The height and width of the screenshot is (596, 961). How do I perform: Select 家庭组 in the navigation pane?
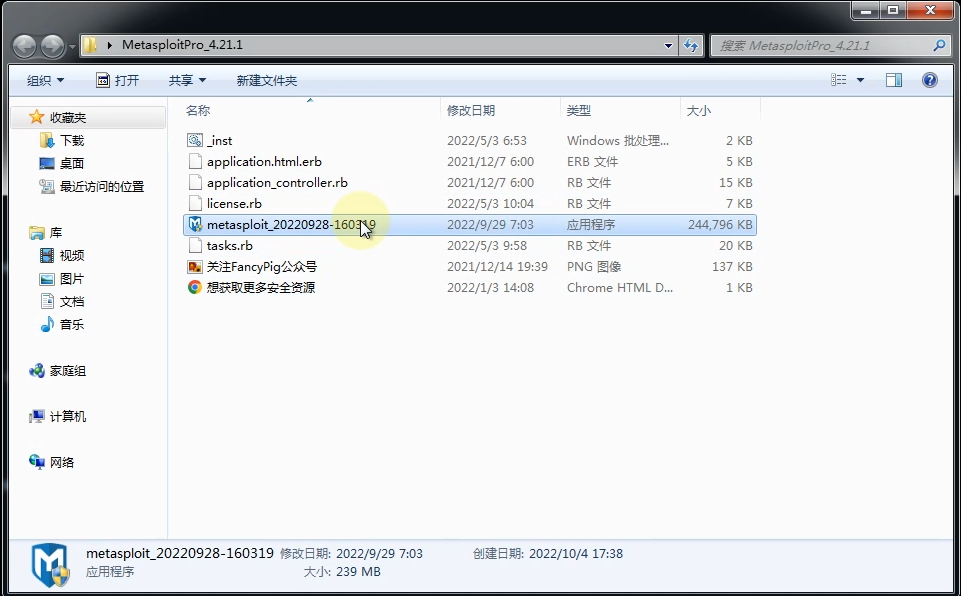(67, 371)
